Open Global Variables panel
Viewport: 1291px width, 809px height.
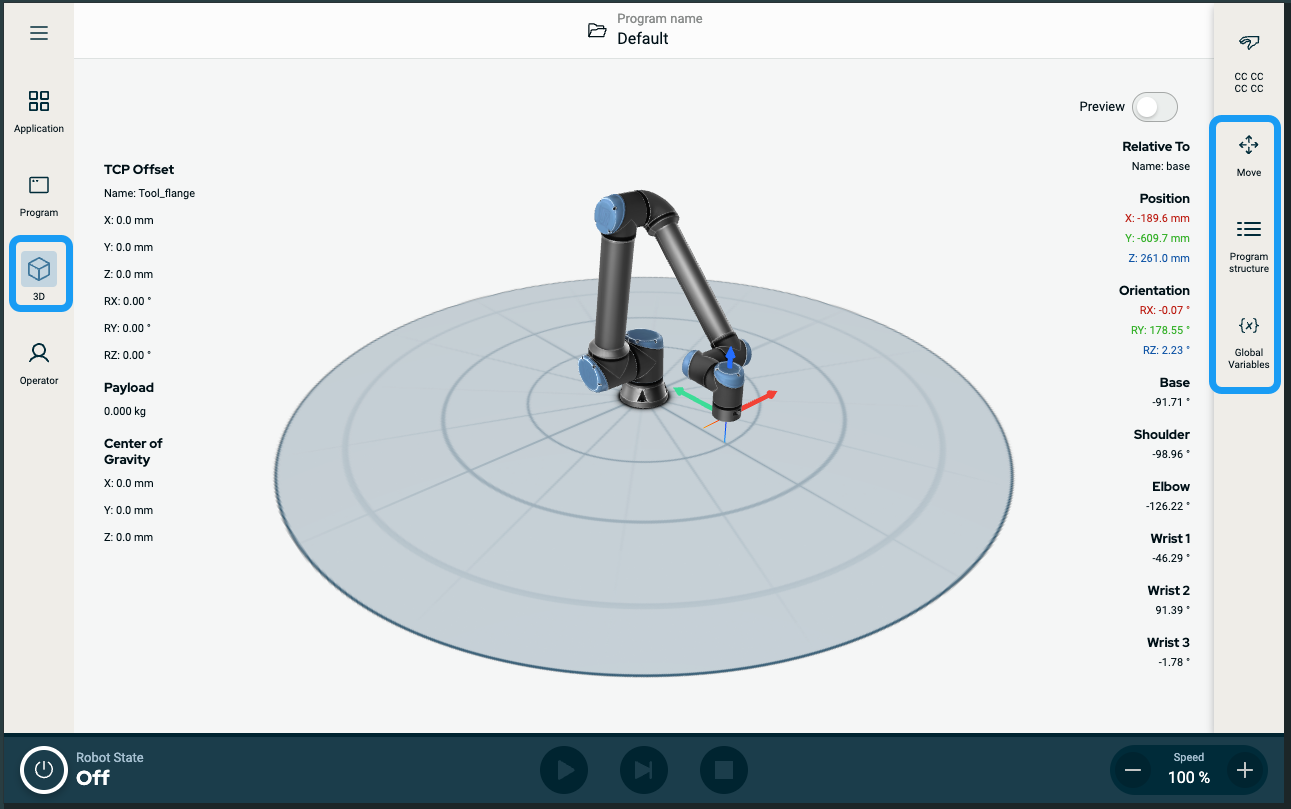(1248, 341)
